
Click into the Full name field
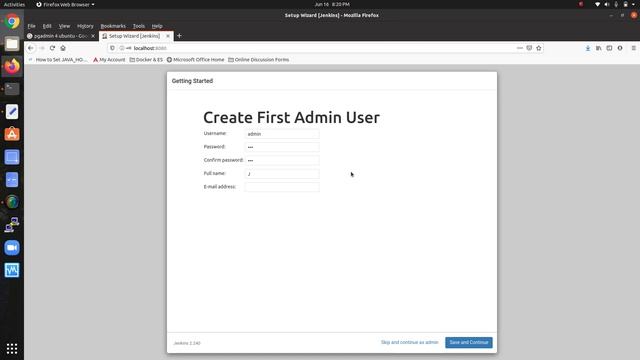[282, 174]
